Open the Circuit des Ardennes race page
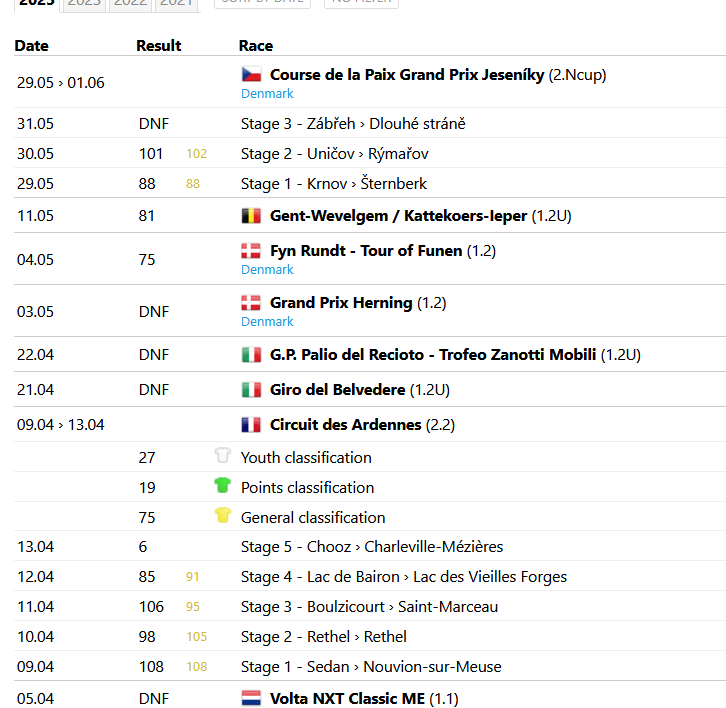The width and height of the screenshot is (726, 708). pos(345,424)
